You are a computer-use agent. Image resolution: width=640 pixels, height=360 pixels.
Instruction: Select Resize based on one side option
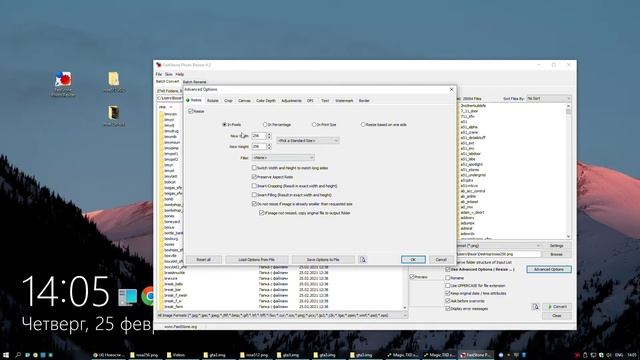click(363, 124)
